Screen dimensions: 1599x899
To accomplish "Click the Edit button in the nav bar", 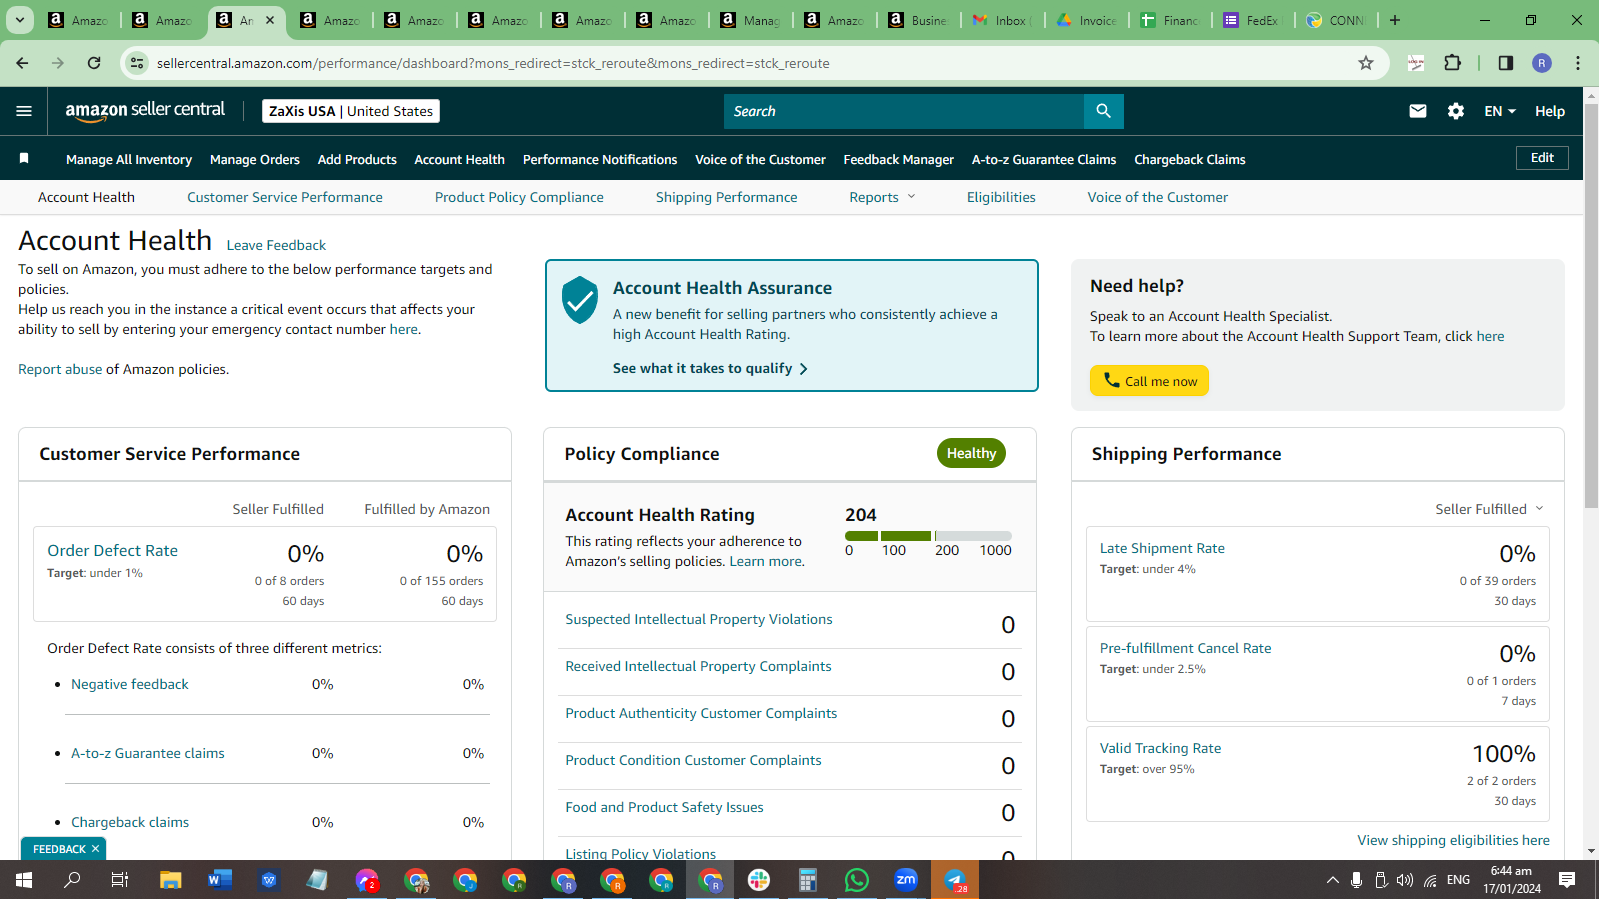I will (1542, 158).
